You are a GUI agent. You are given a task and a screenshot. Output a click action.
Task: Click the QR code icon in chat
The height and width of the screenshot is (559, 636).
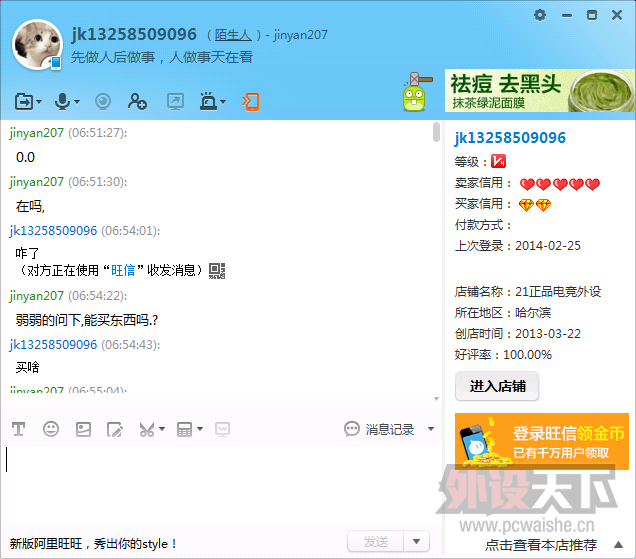pyautogui.click(x=217, y=271)
